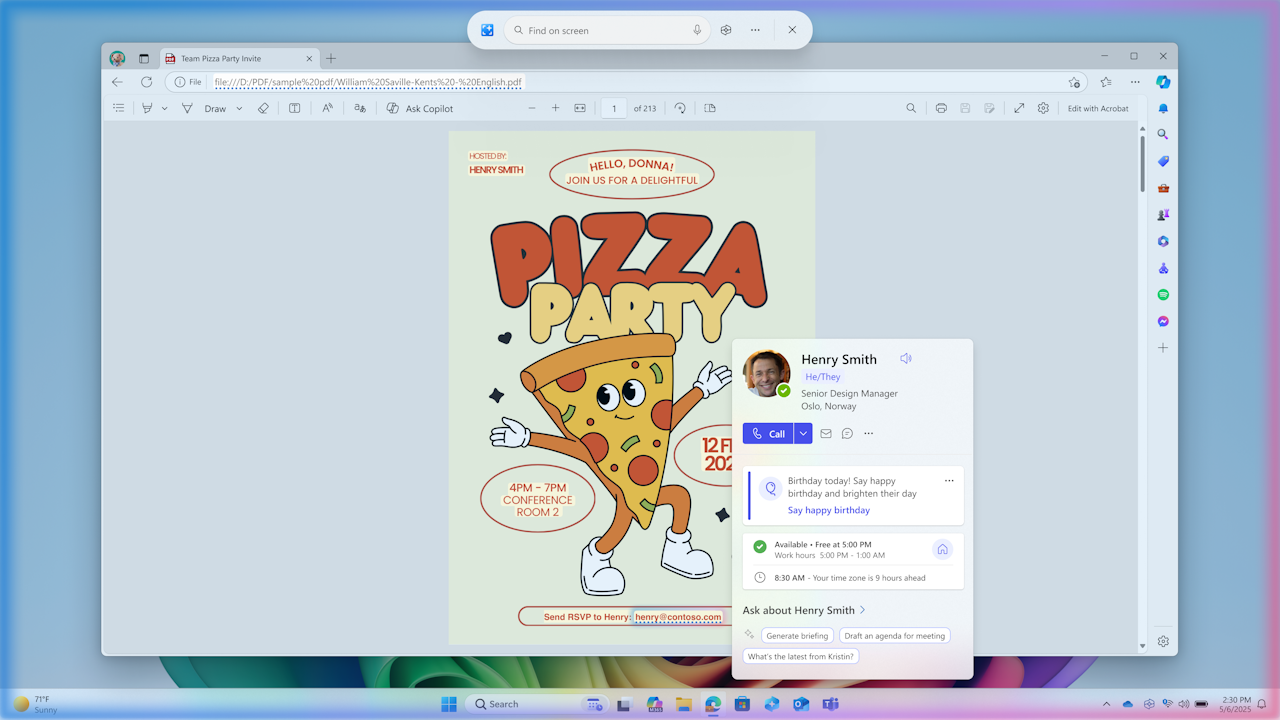Image resolution: width=1280 pixels, height=720 pixels.
Task: Select the Erase tool in the PDF toolbar
Action: tap(263, 108)
